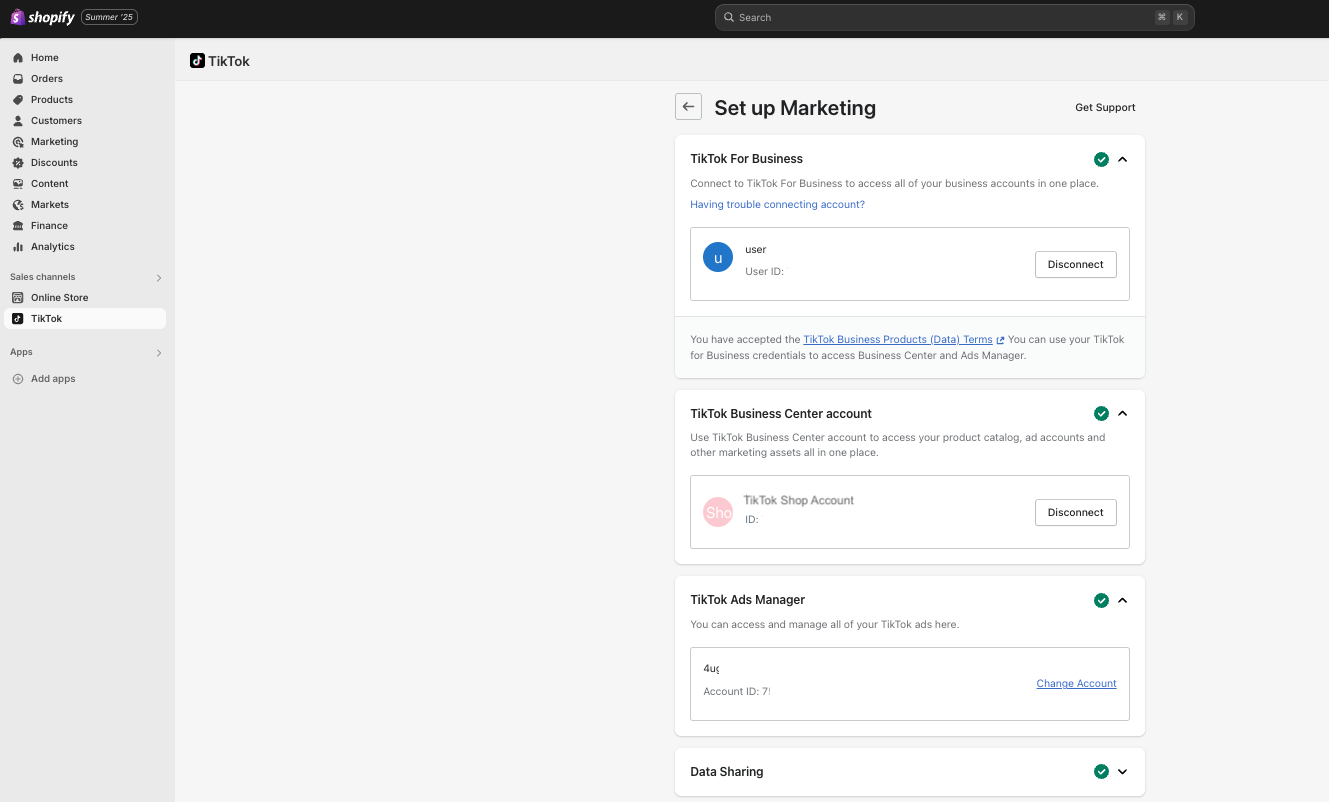Click the Online Store label in sidebar
This screenshot has width=1329, height=802.
pos(60,298)
